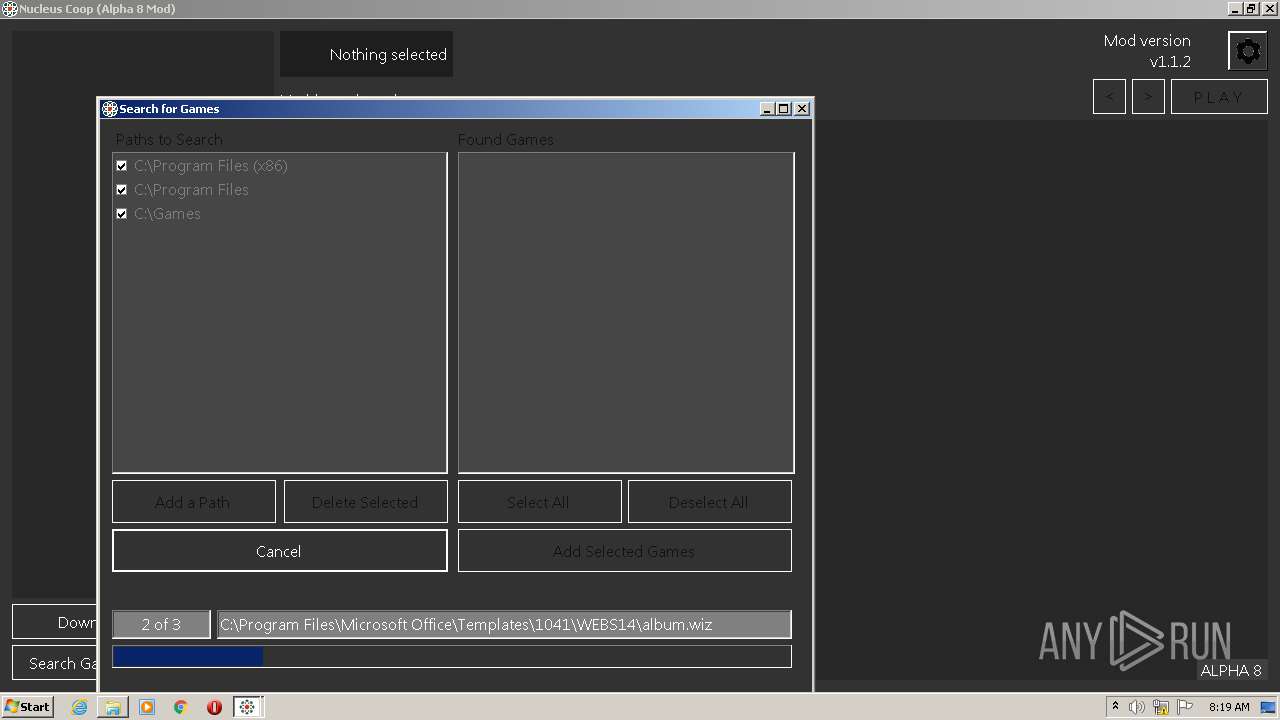Select the C:\Games path entry
This screenshot has width=1280, height=720.
167,214
